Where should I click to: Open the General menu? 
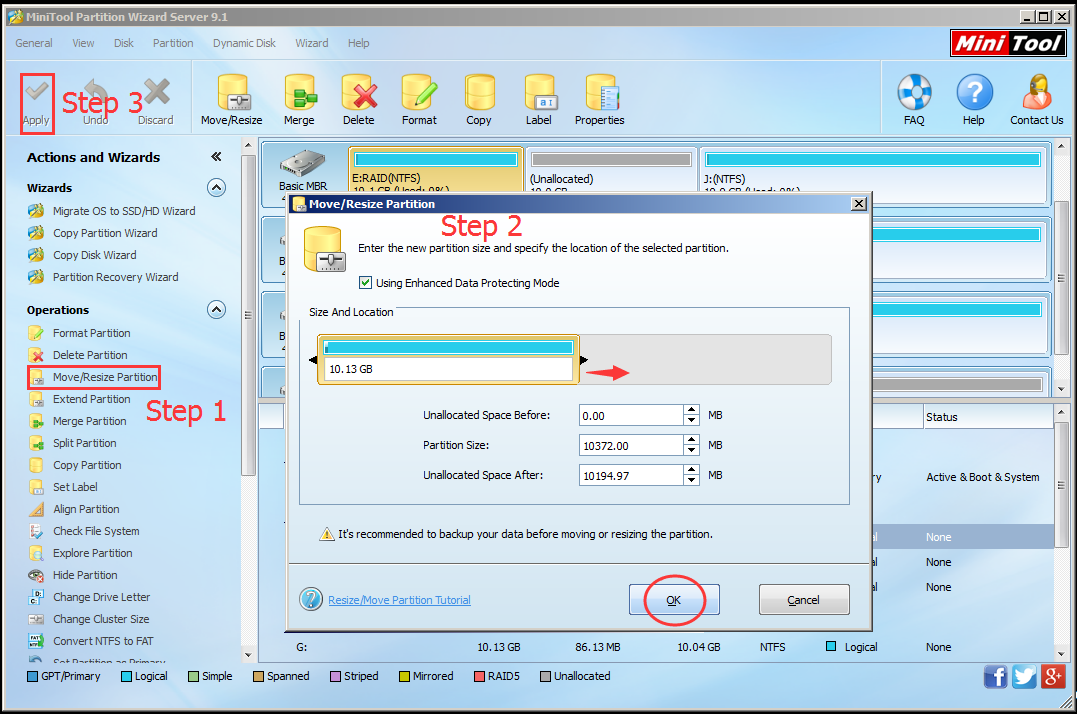pos(34,43)
